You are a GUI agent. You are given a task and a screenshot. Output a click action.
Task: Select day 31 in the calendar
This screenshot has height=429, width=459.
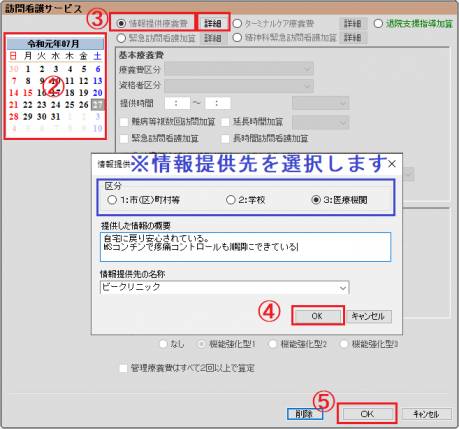point(56,117)
